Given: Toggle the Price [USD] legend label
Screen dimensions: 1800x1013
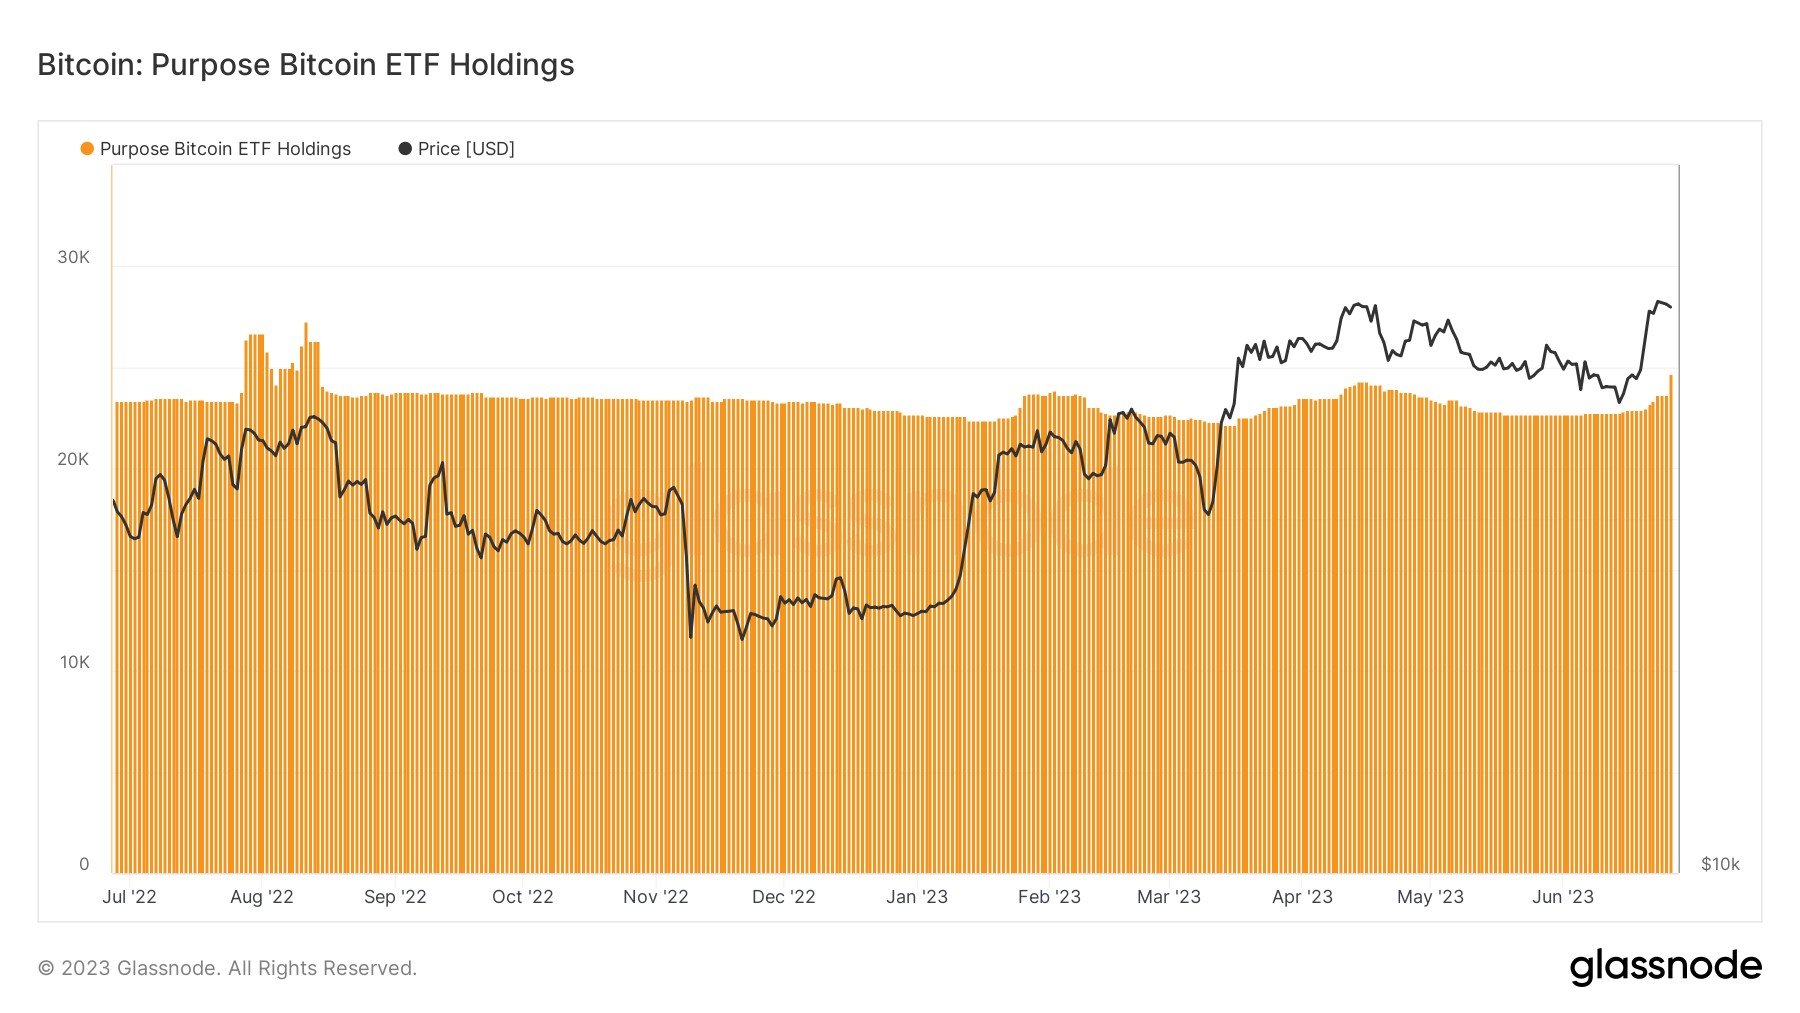Looking at the screenshot, I should pyautogui.click(x=466, y=149).
